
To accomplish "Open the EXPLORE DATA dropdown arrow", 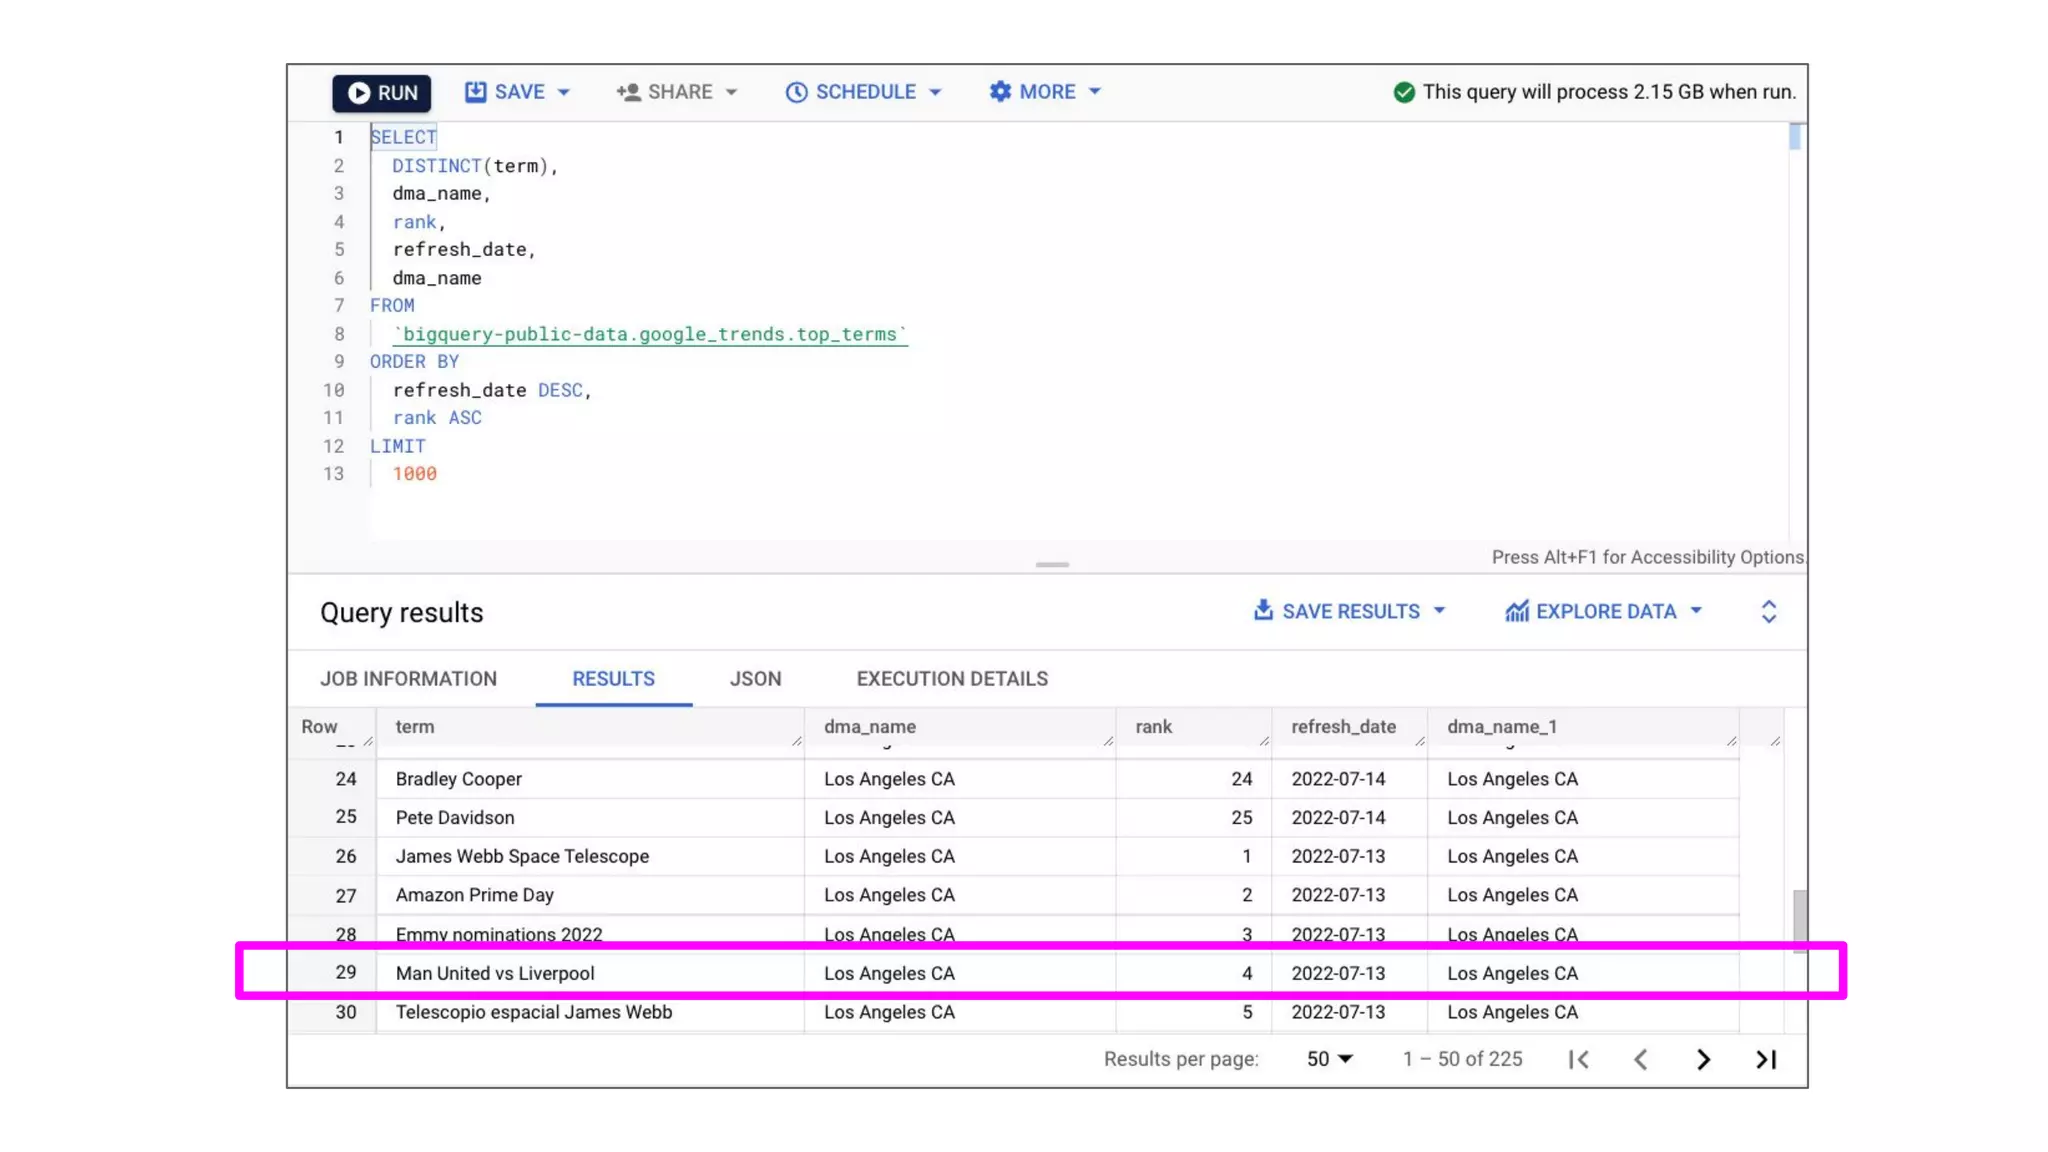I will pos(1696,611).
